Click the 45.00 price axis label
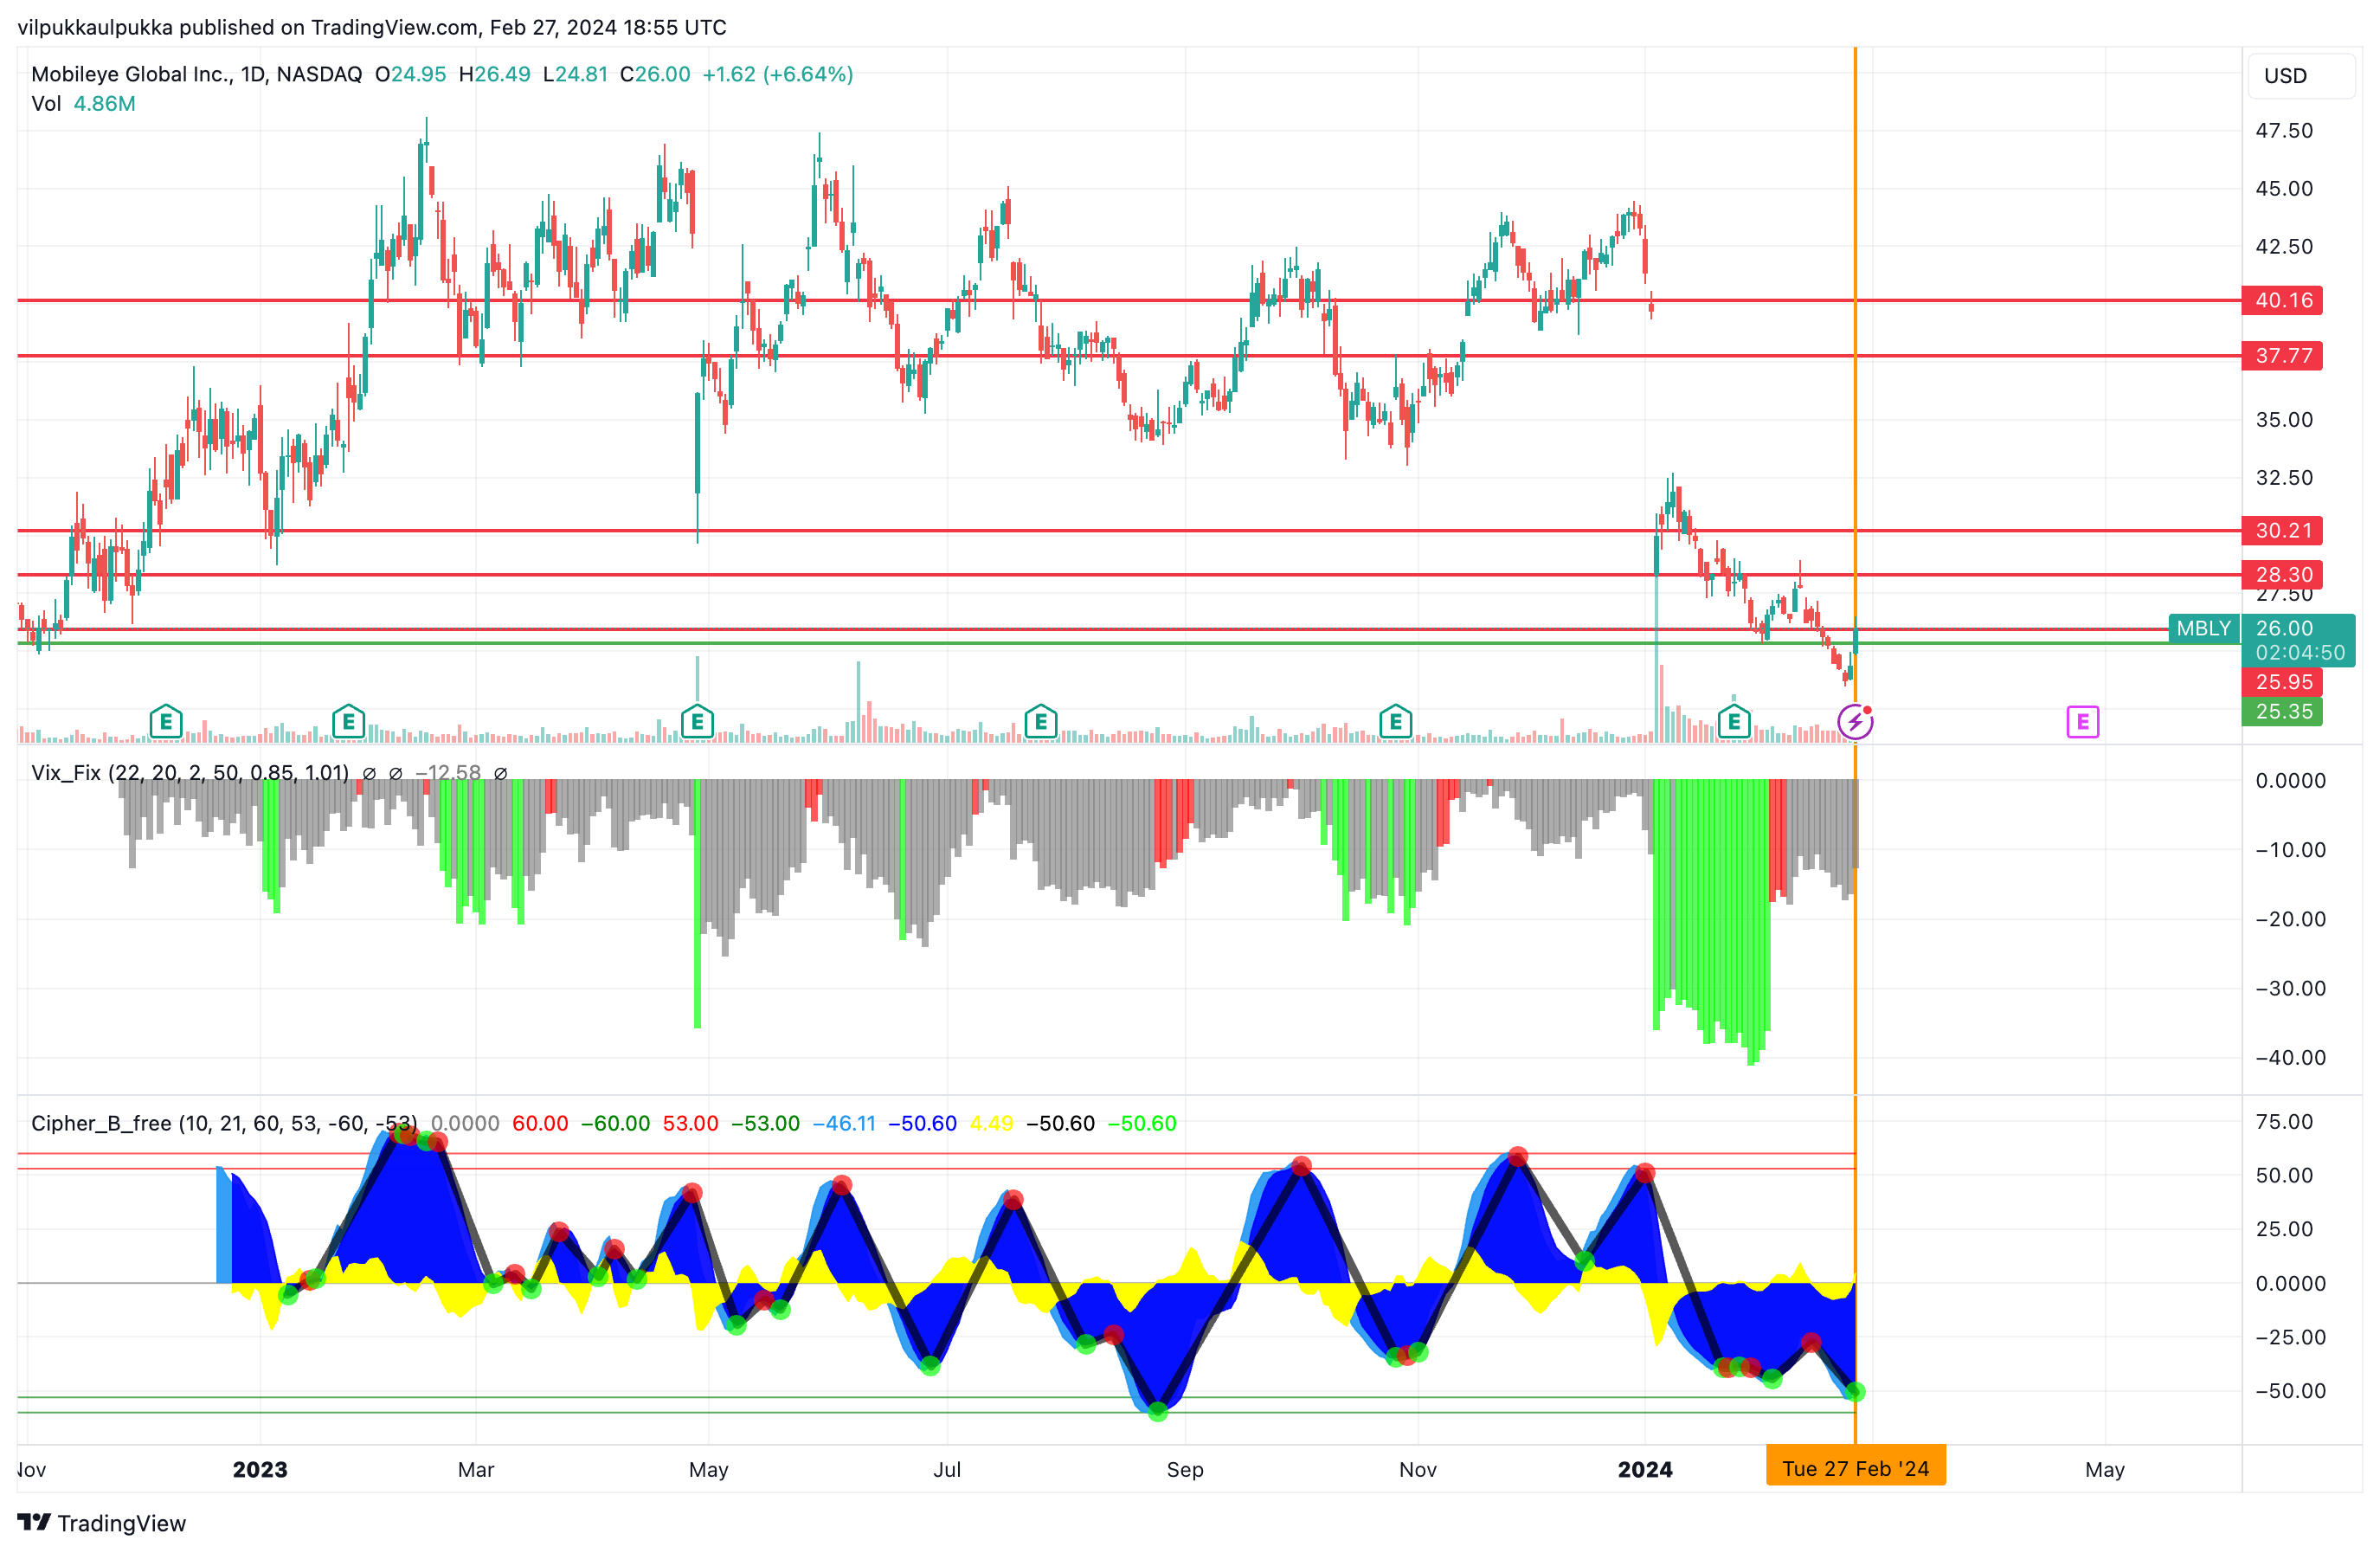Viewport: 2380px width, 1553px height. (2284, 188)
